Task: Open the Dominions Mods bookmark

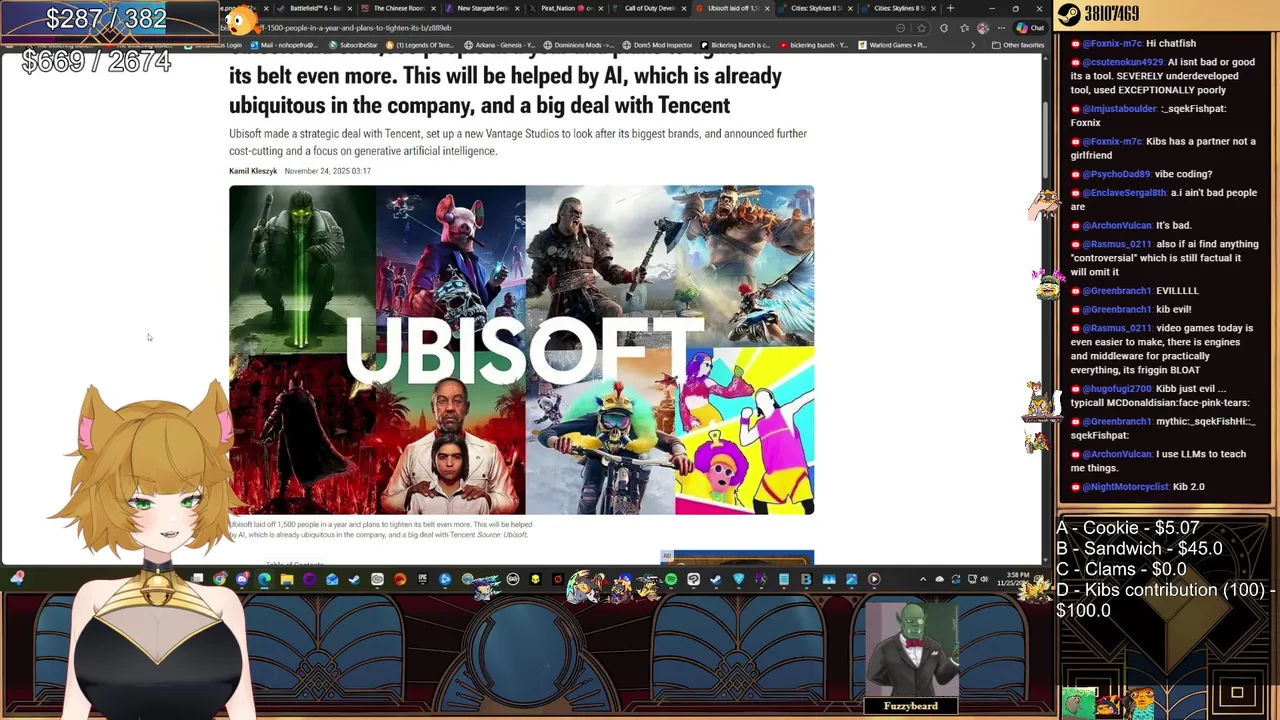Action: [x=578, y=45]
